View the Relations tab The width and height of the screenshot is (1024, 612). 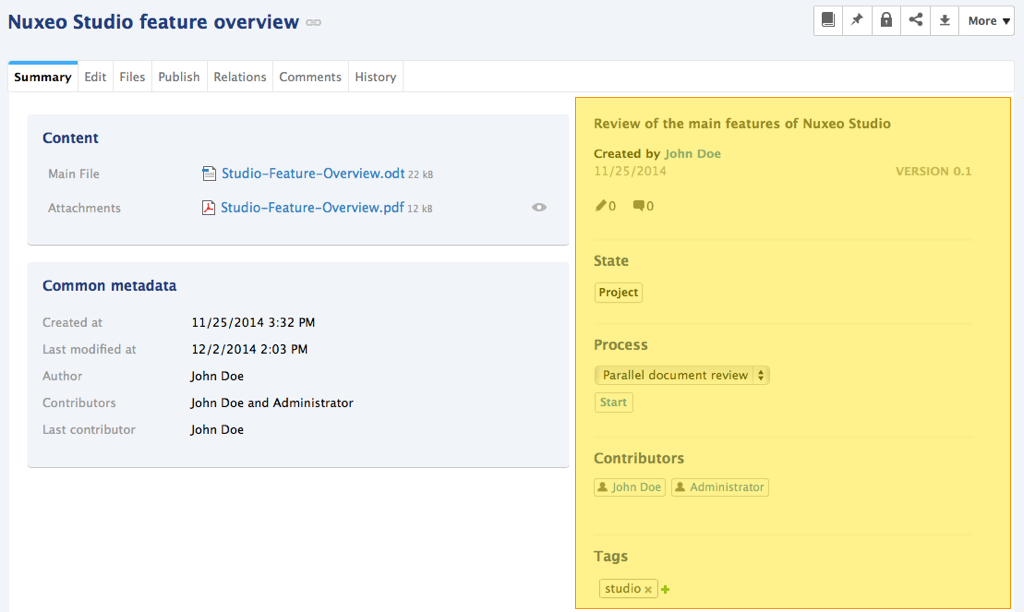coord(240,76)
